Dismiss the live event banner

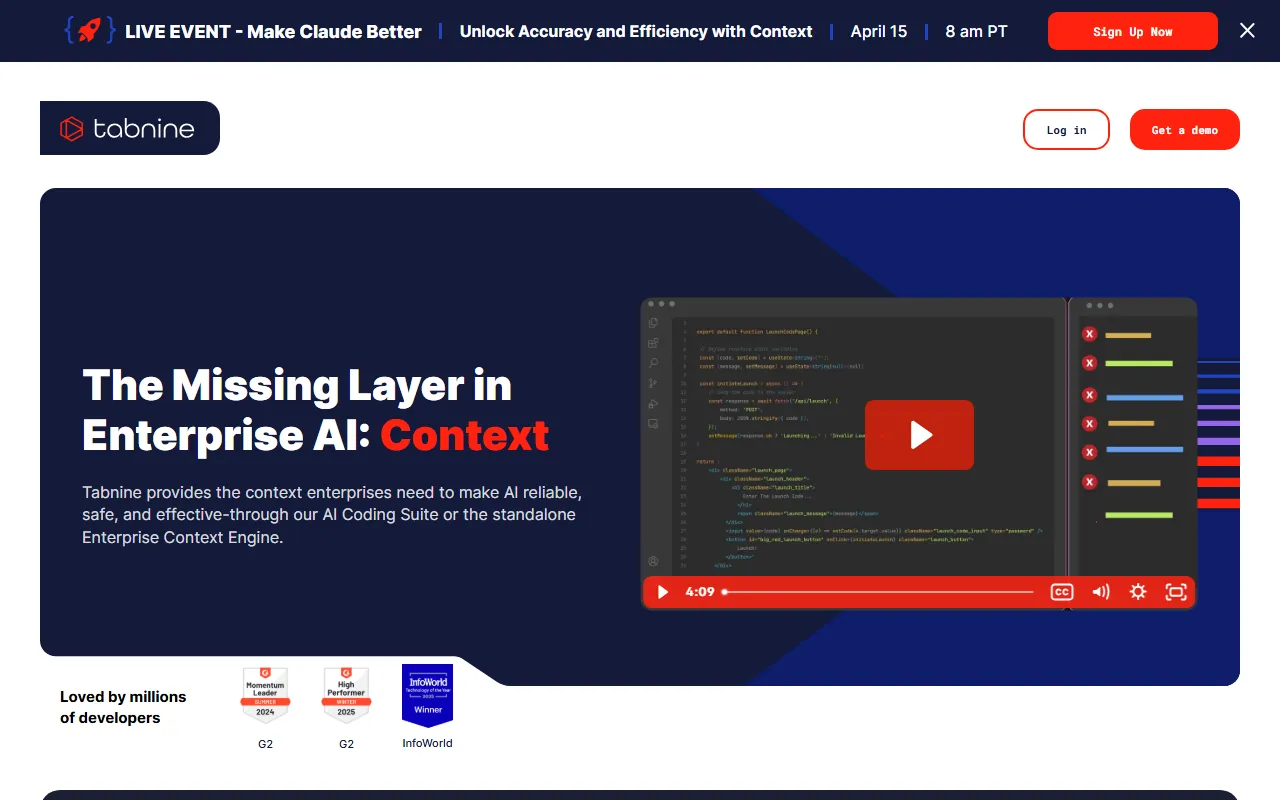(x=1247, y=31)
